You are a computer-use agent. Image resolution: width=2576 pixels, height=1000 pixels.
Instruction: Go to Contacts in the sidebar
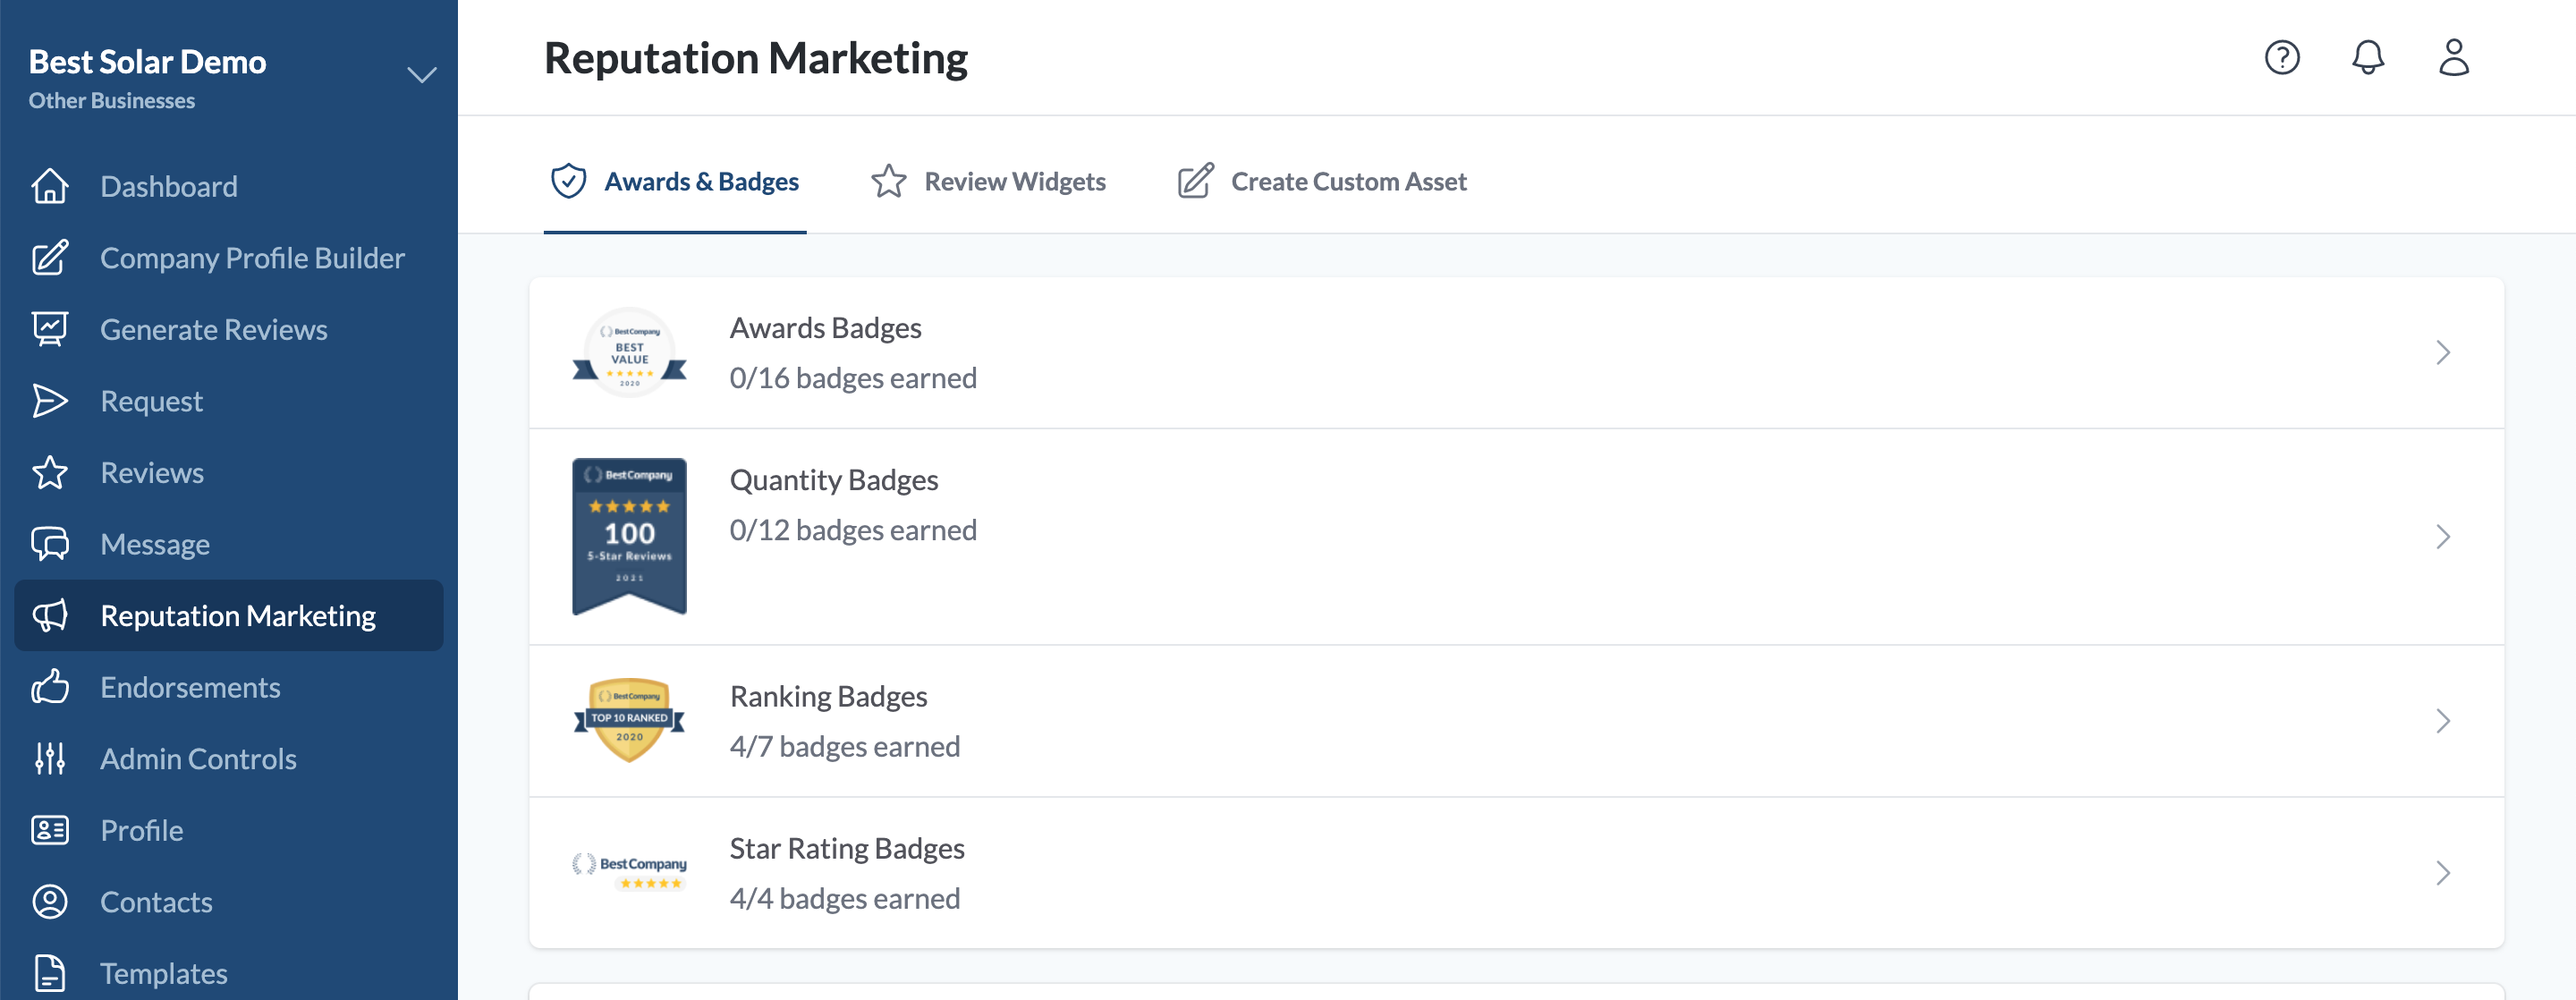156,902
